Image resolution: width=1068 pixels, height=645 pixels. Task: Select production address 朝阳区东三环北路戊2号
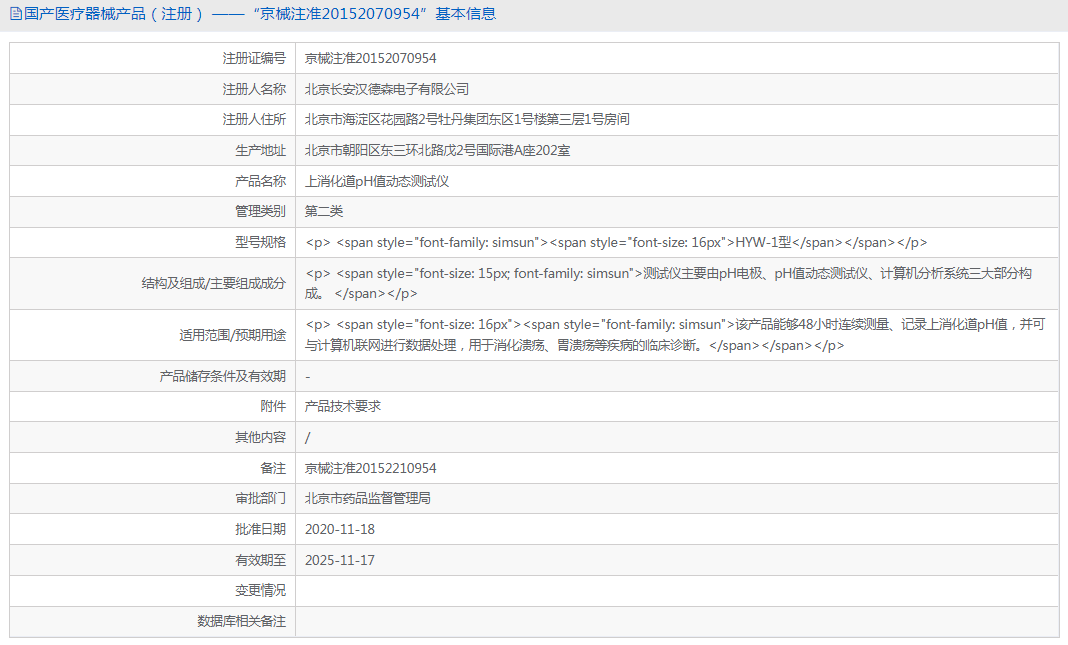(x=437, y=151)
